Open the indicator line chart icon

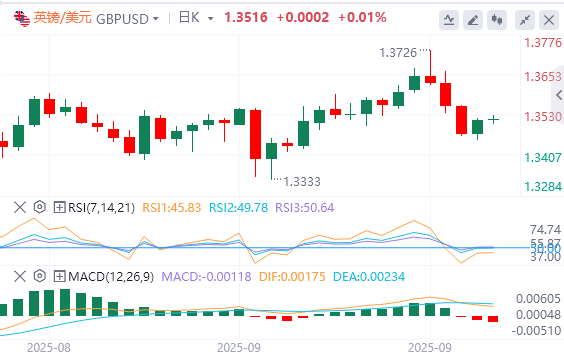449,20
